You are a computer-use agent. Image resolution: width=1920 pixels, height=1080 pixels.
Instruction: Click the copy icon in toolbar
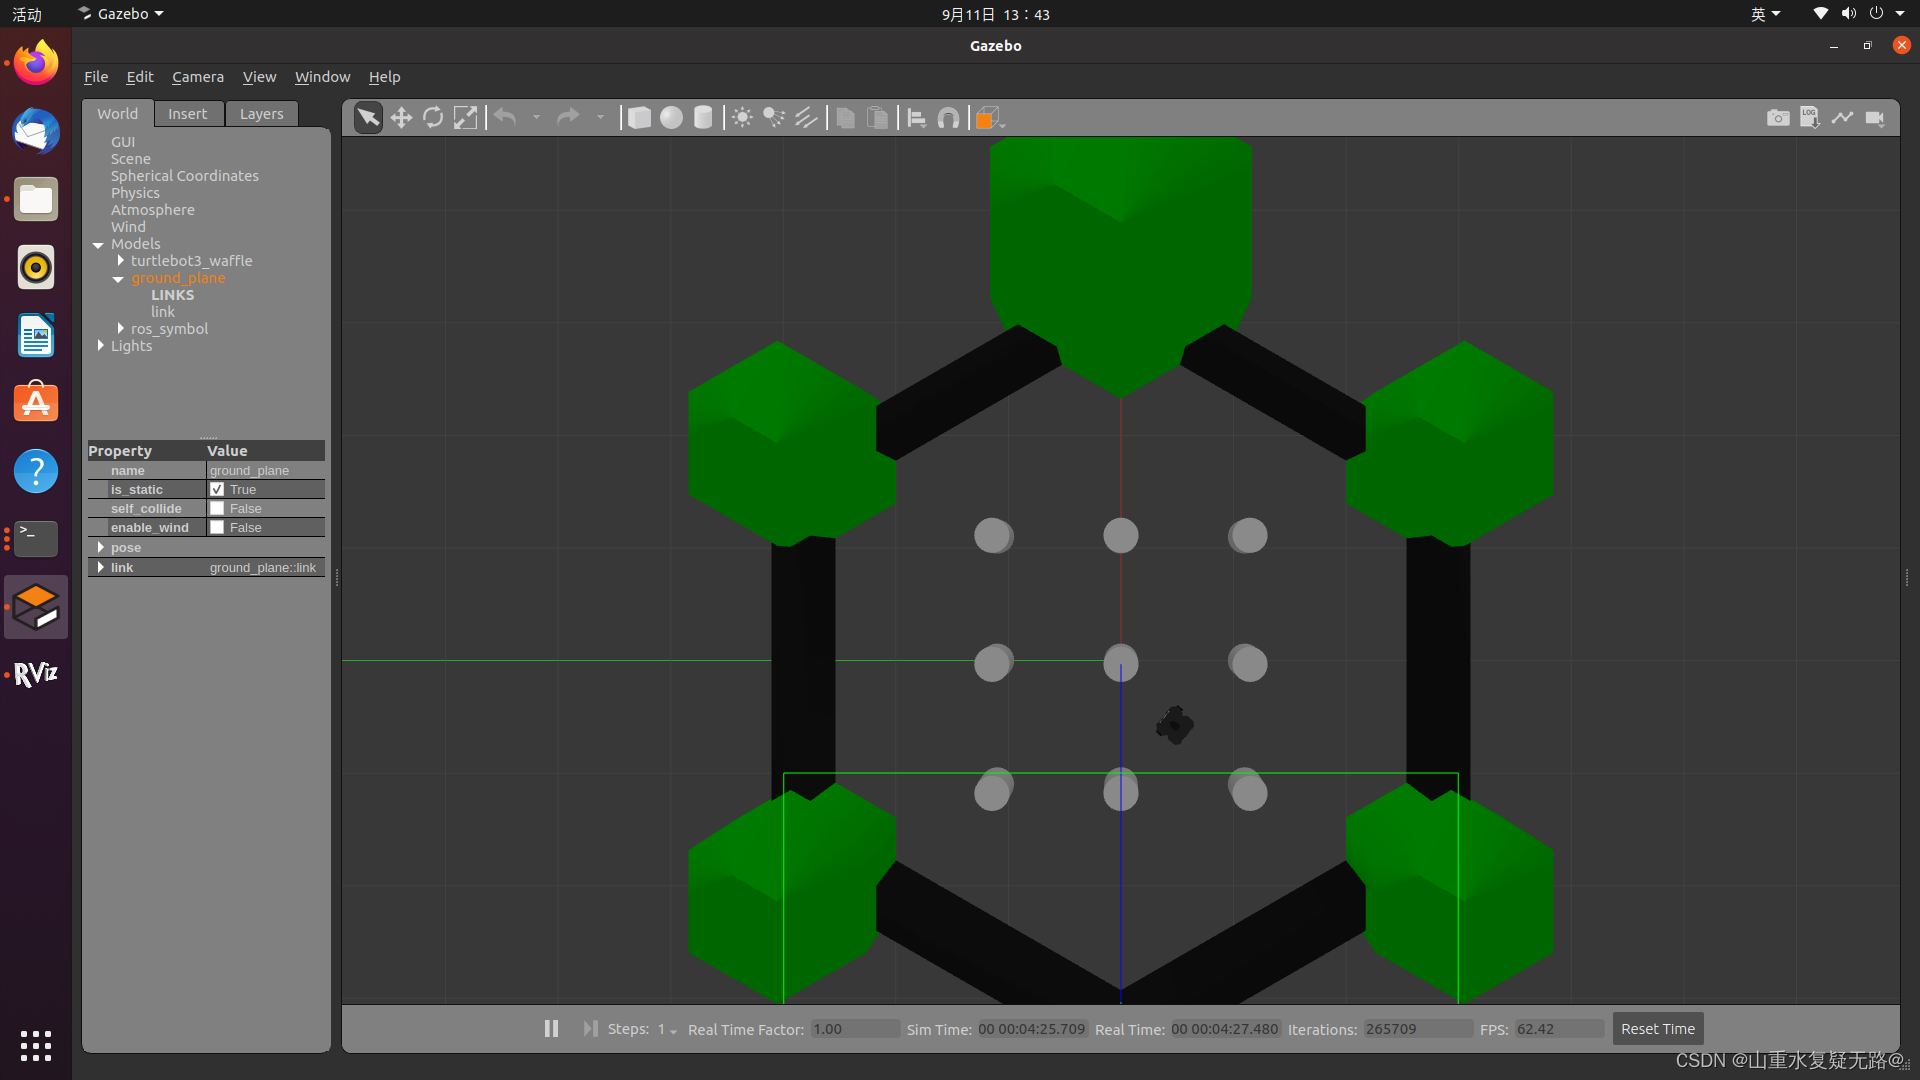point(845,118)
